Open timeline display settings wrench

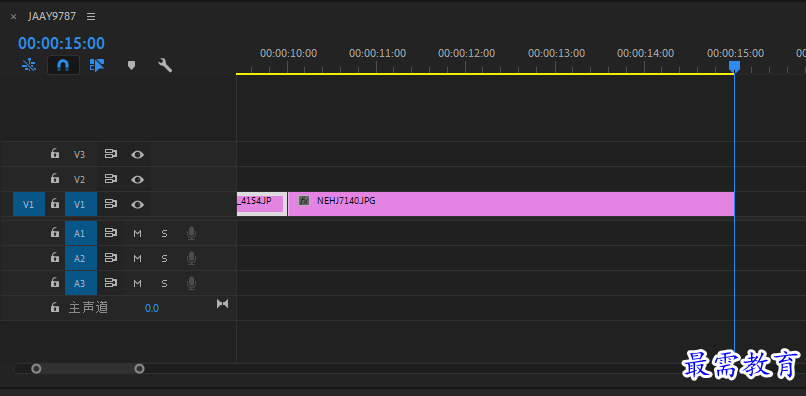[164, 65]
